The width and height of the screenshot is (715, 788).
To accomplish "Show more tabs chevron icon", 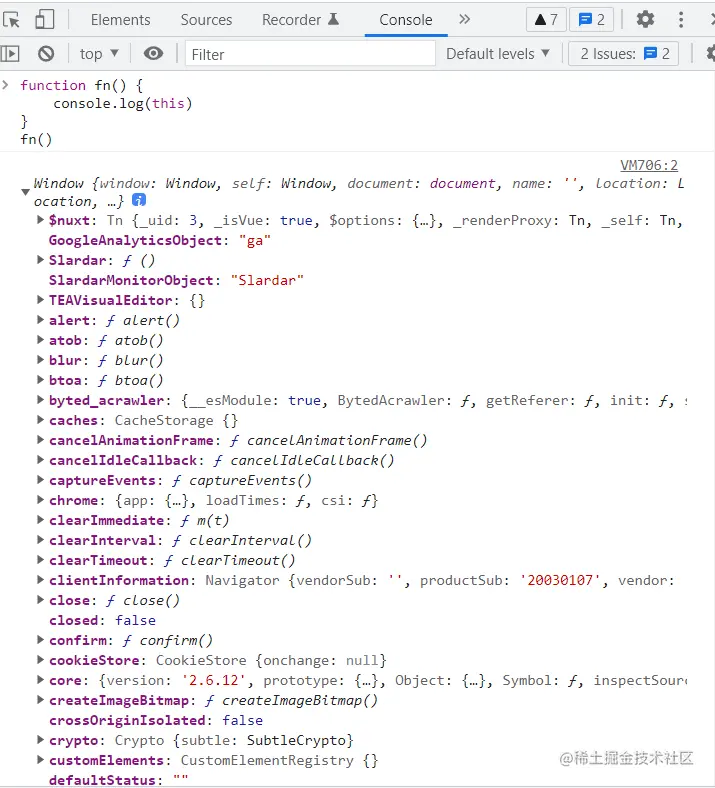I will click(464, 20).
